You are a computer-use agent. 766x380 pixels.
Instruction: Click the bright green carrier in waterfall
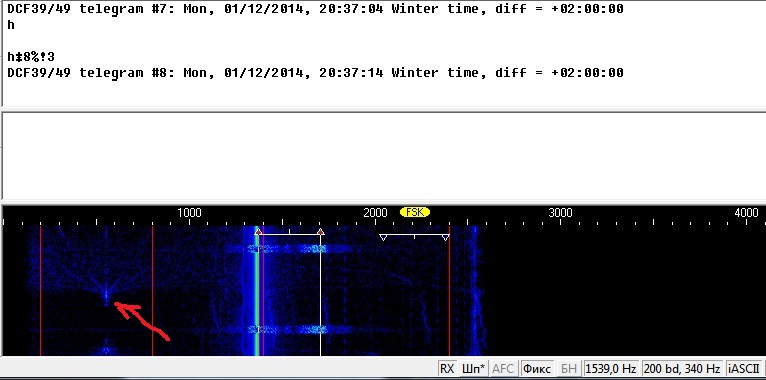coord(255,291)
